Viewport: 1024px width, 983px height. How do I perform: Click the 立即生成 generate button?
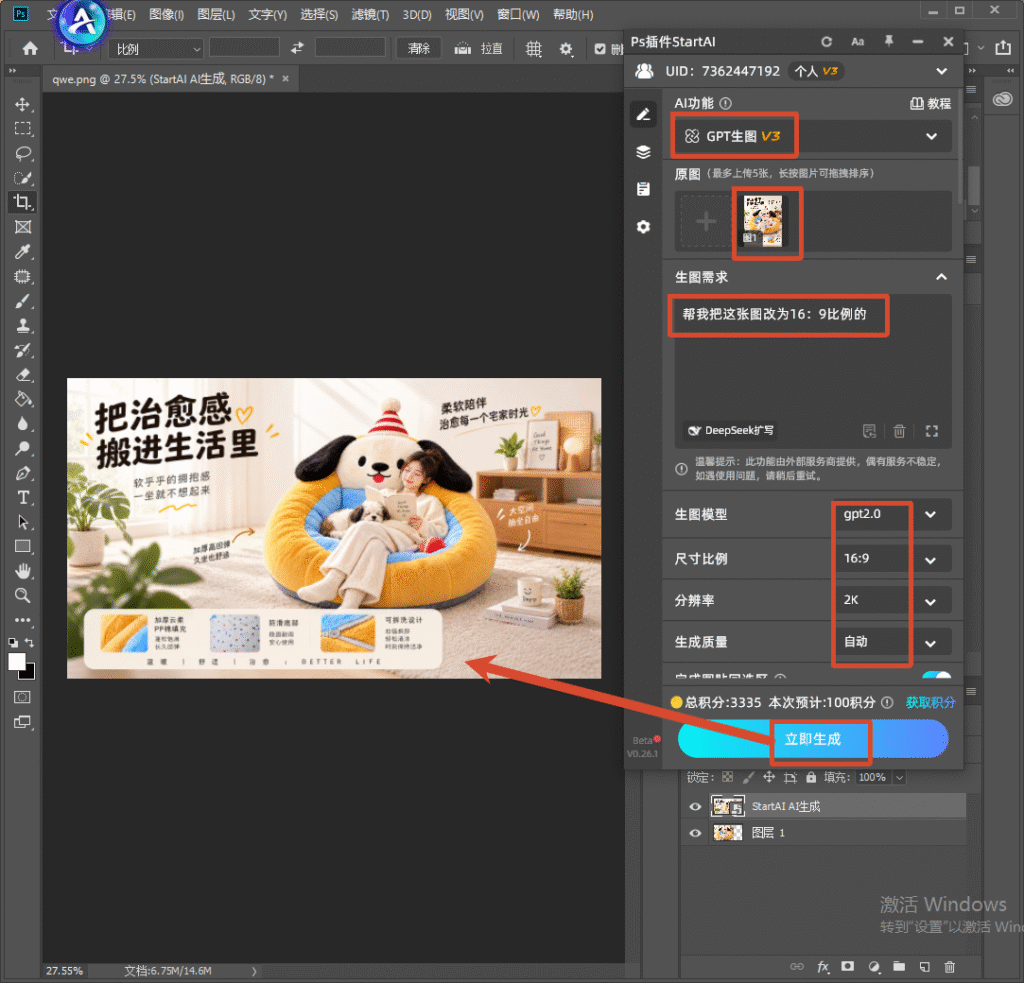pyautogui.click(x=812, y=739)
